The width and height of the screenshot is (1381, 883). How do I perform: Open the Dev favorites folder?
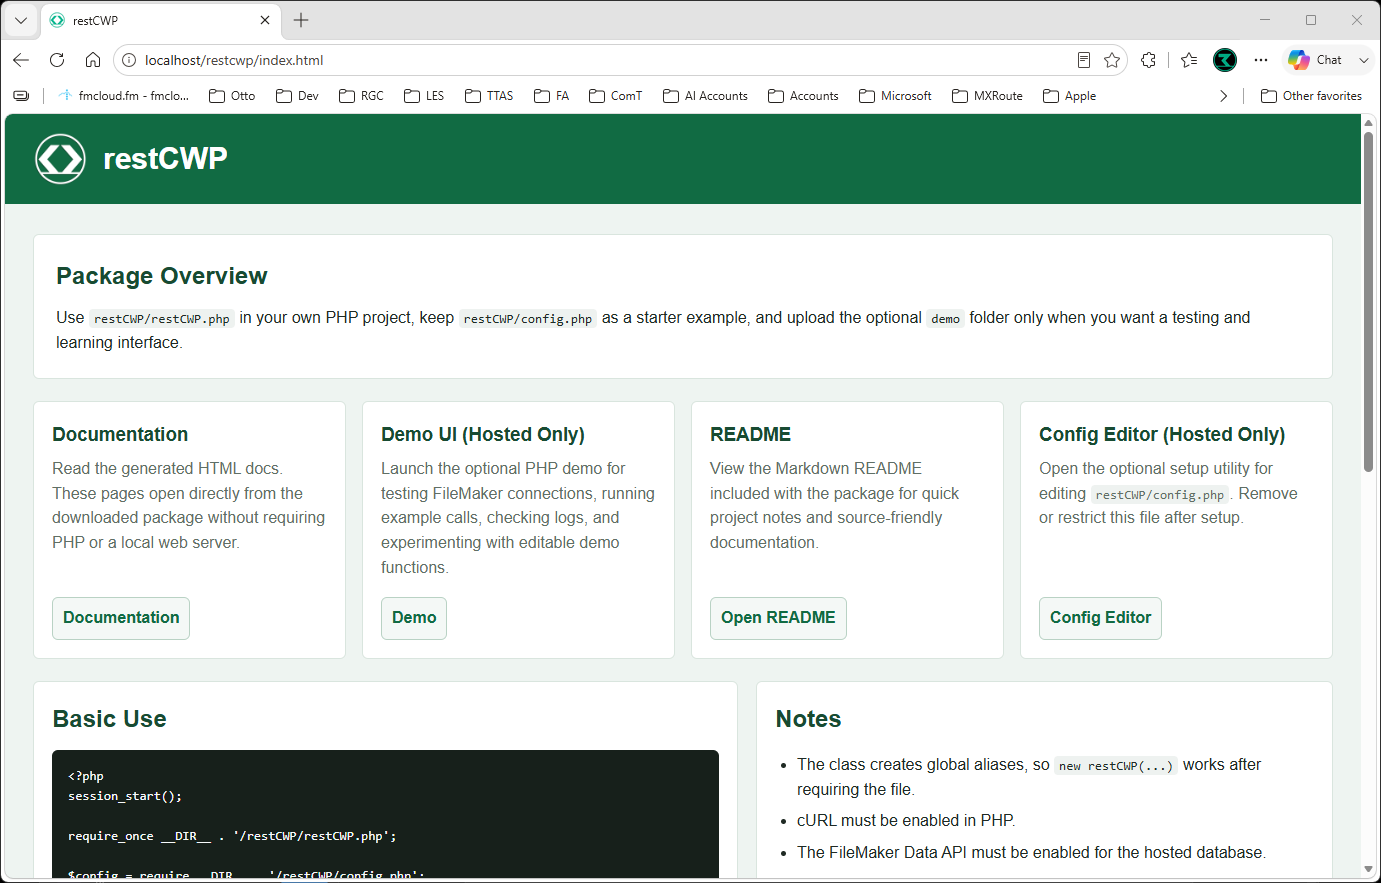(298, 96)
